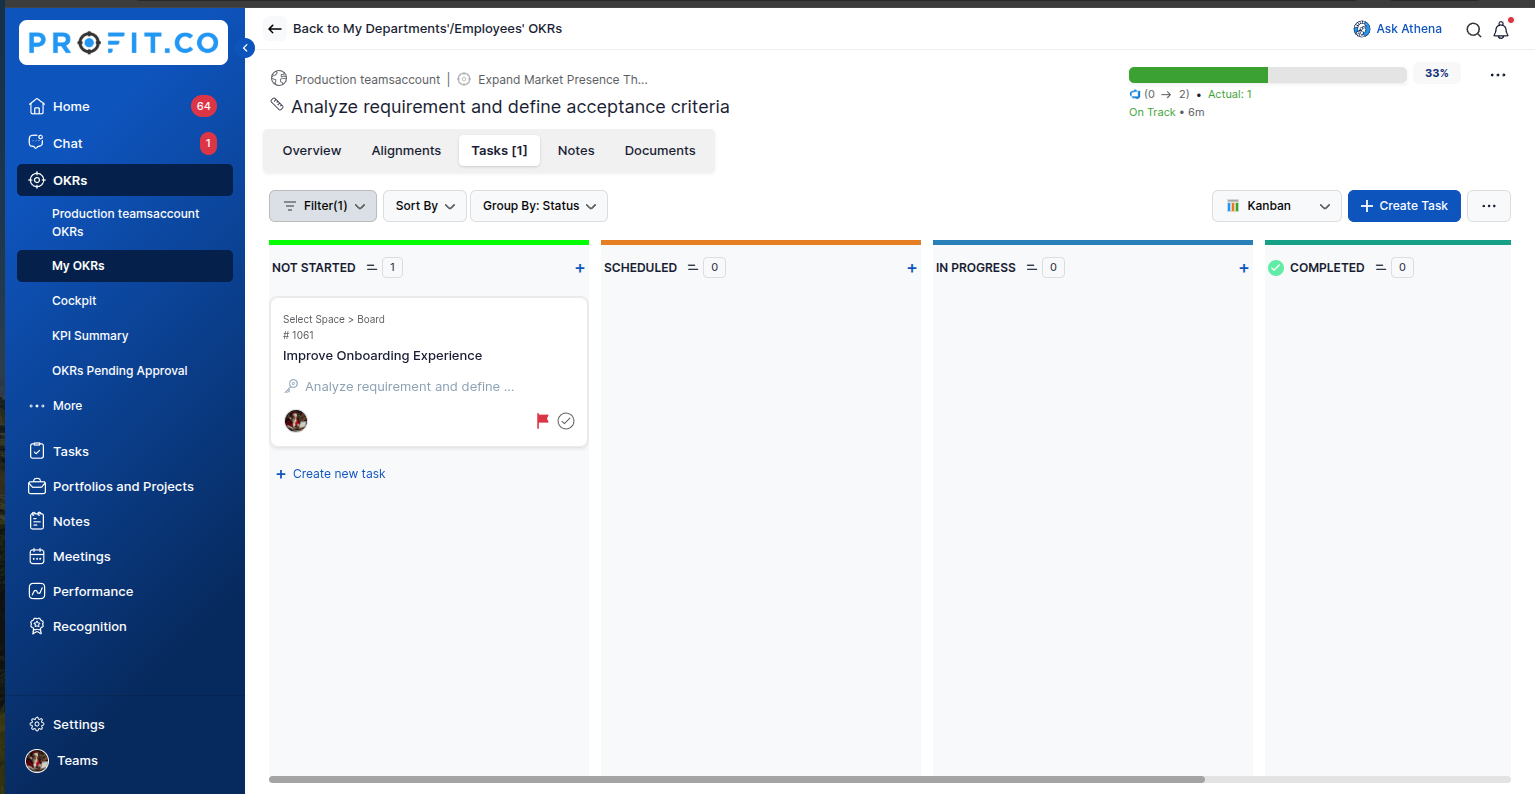Open key result three-dot menu
This screenshot has height=794, width=1535.
point(1498,75)
